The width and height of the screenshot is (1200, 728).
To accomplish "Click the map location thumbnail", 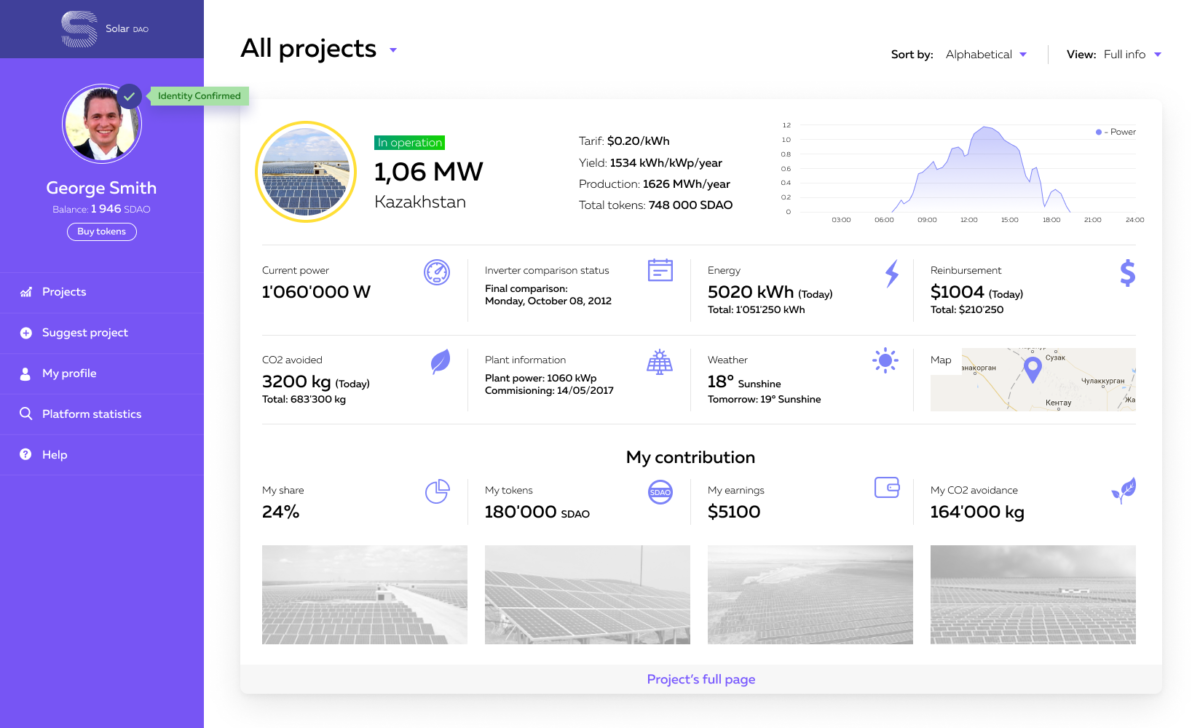I will [x=1033, y=380].
